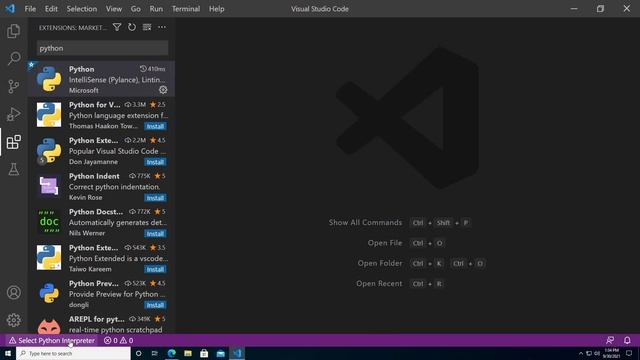Open the Selection menu
640x360 pixels.
pos(82,9)
